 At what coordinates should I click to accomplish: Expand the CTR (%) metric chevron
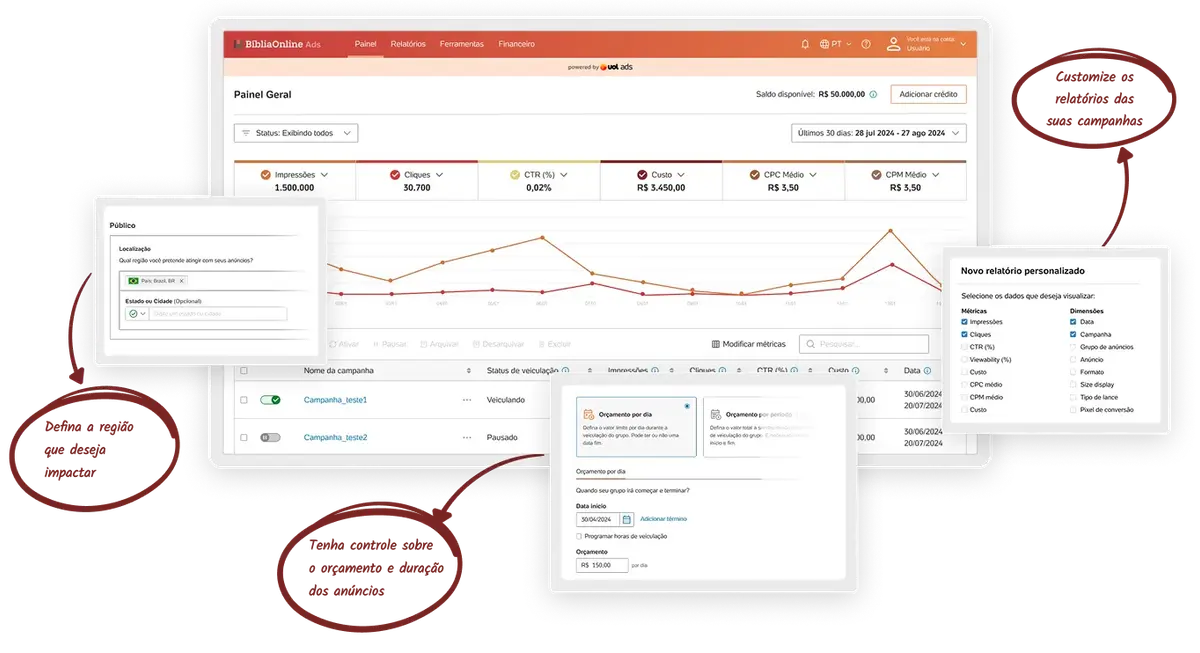click(564, 174)
